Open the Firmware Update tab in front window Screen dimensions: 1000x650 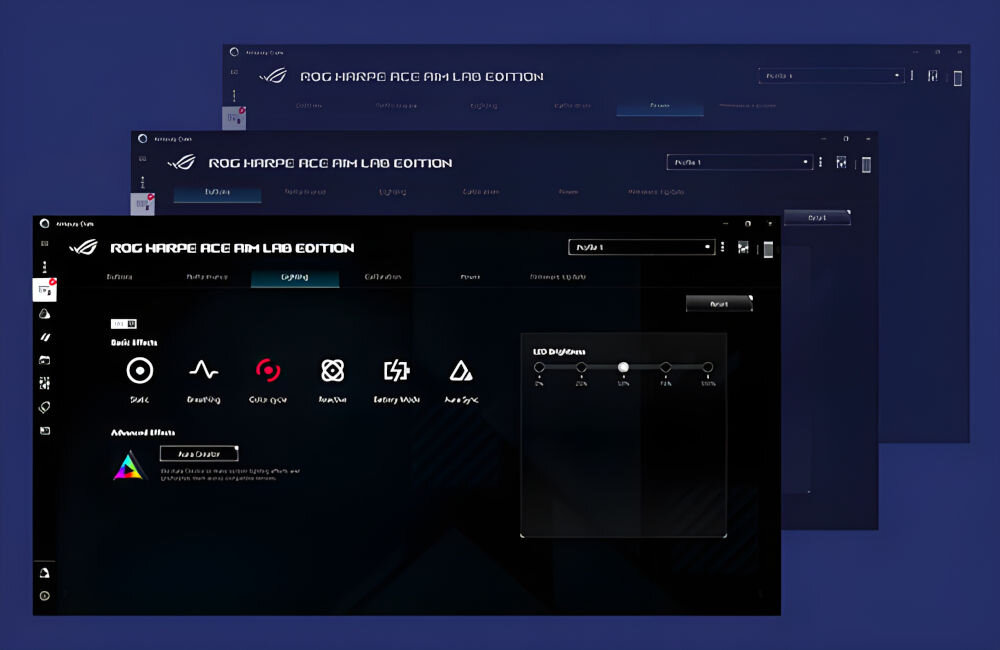(558, 277)
